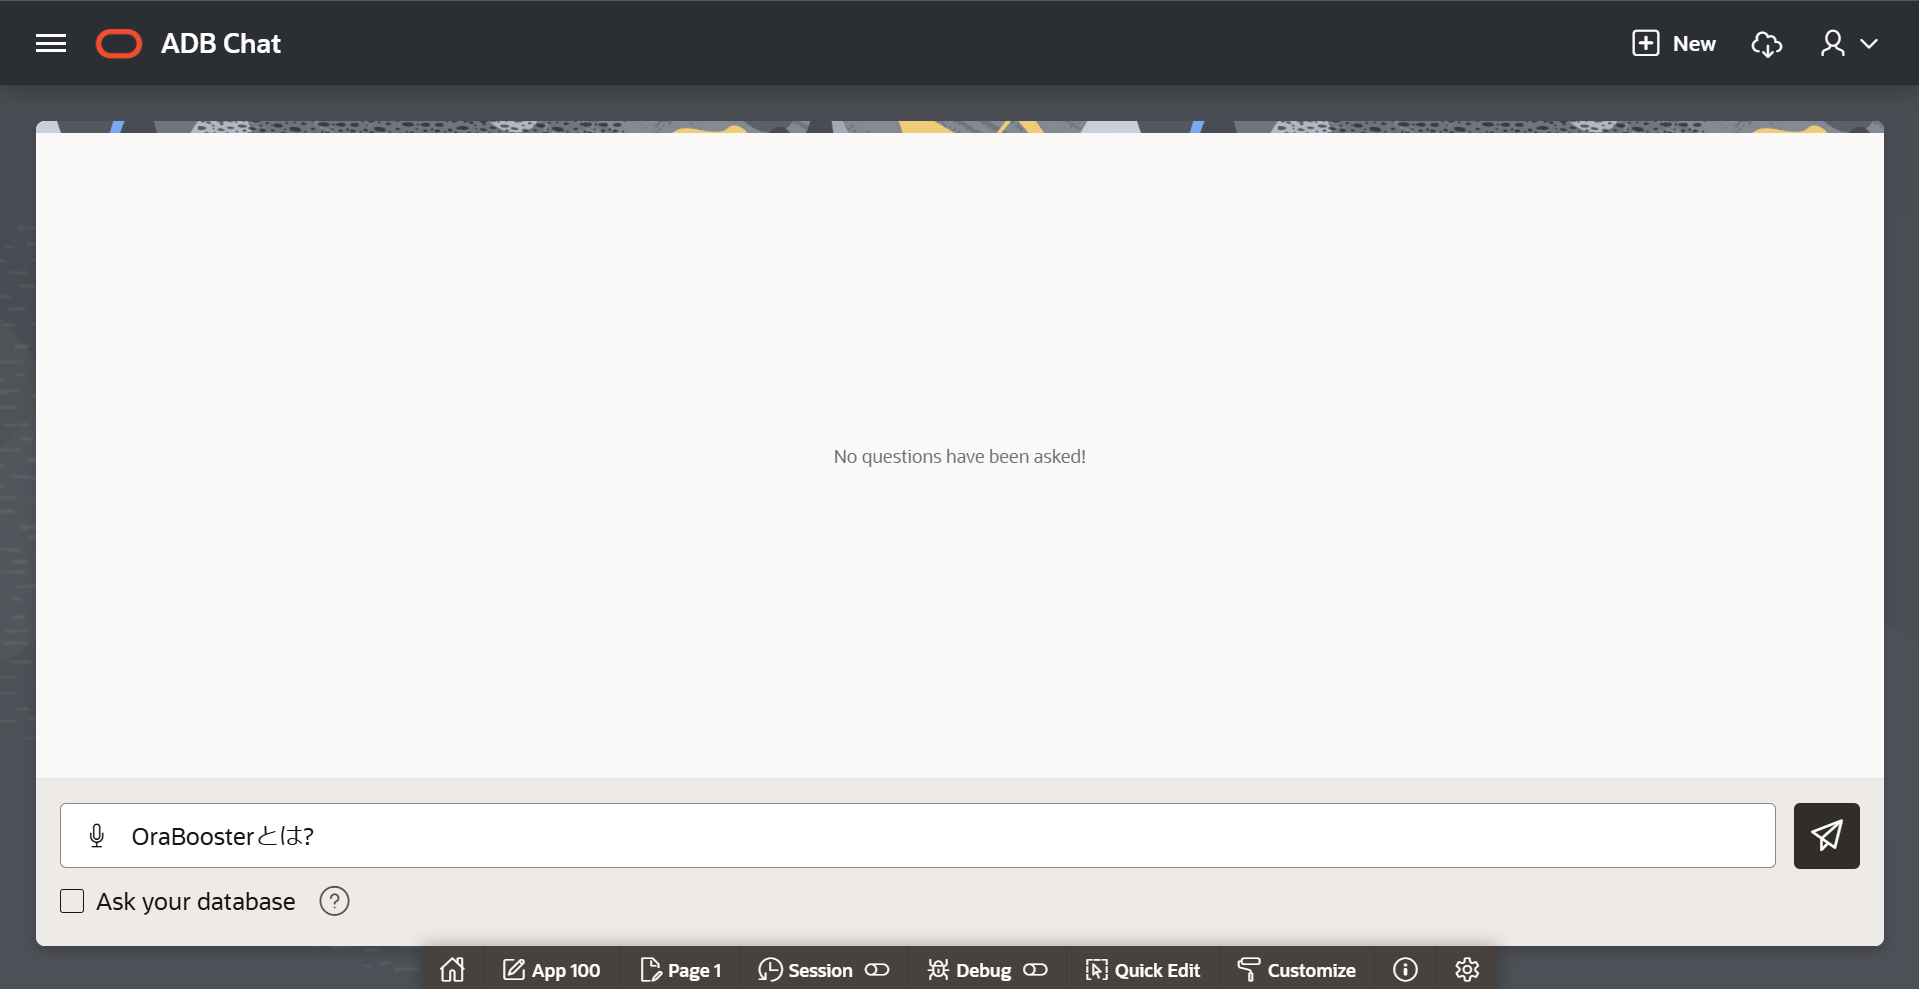Open the Customize theme roller
The height and width of the screenshot is (989, 1919).
pyautogui.click(x=1297, y=970)
